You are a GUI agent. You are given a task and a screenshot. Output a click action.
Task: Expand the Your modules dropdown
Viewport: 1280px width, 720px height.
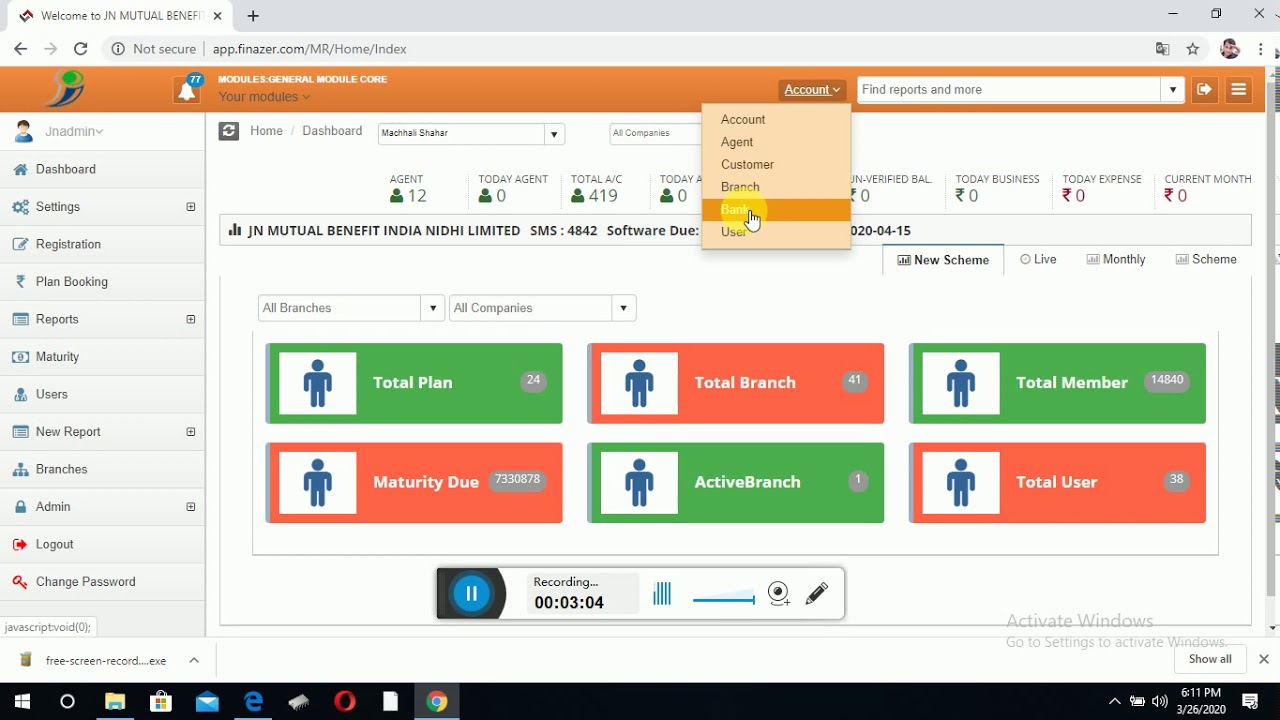(264, 97)
